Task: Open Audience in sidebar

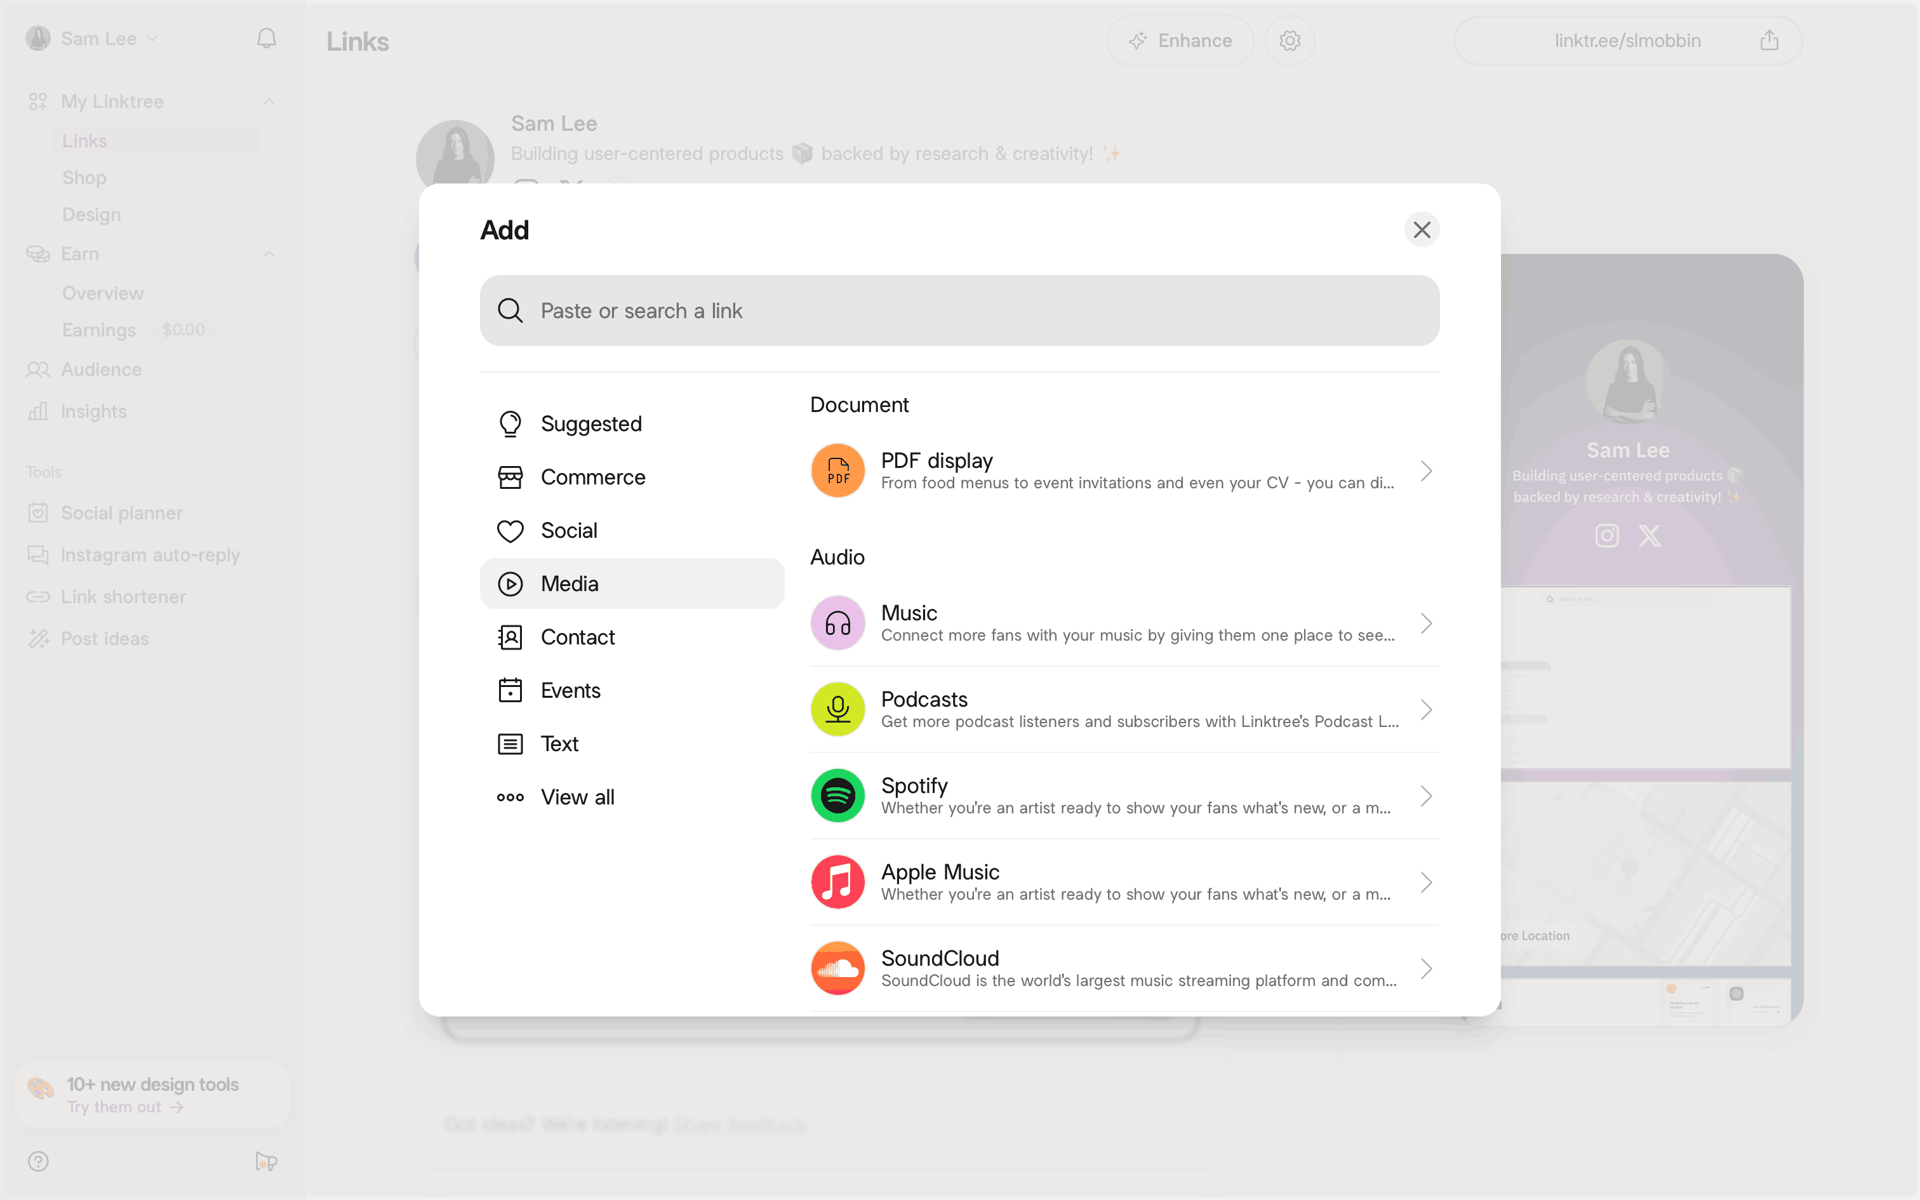Action: [x=101, y=370]
